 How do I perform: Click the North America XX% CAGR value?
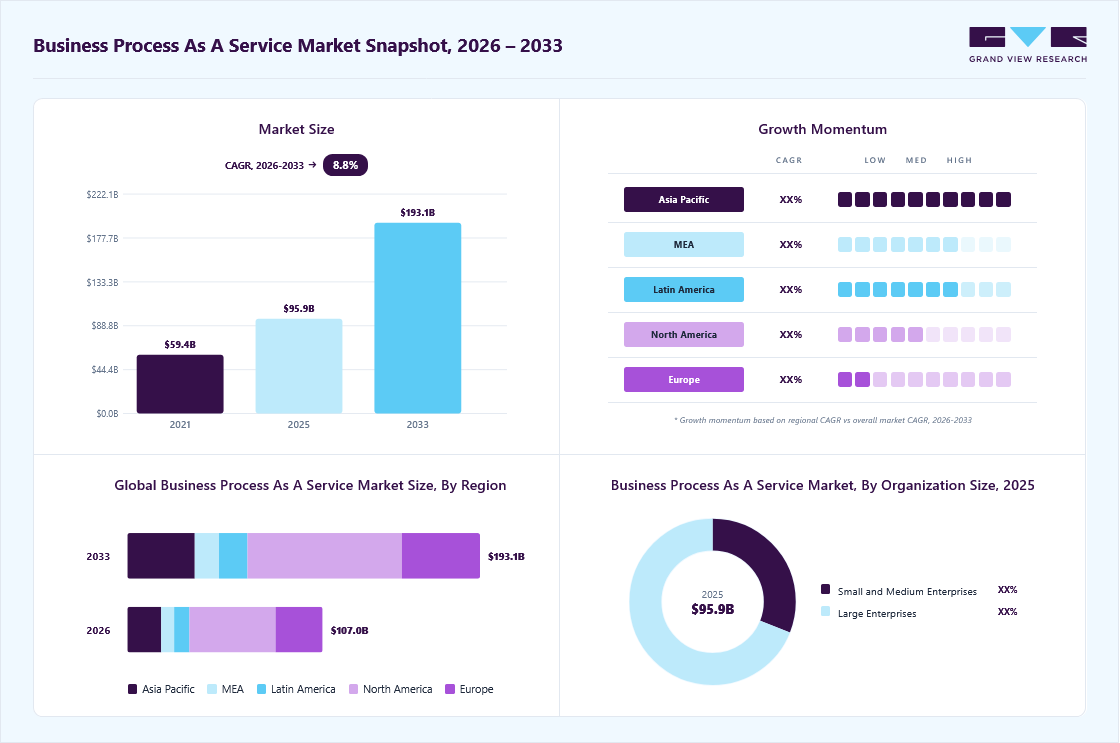pyautogui.click(x=791, y=335)
